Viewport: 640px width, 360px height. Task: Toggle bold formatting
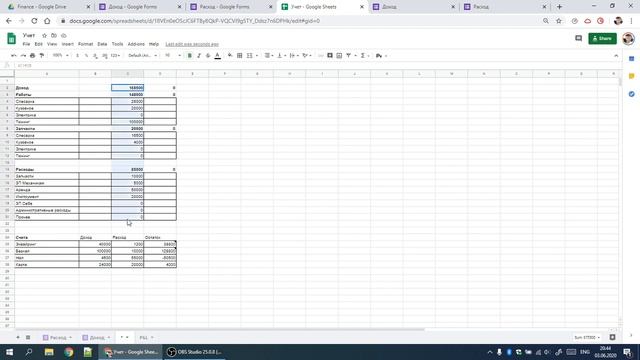(190, 56)
